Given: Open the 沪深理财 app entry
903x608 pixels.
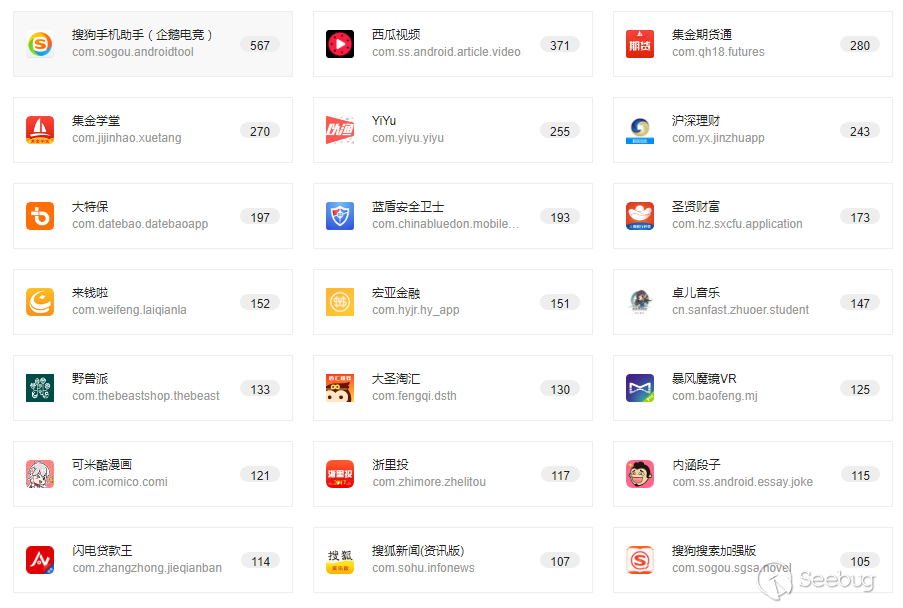Looking at the screenshot, I should point(753,130).
